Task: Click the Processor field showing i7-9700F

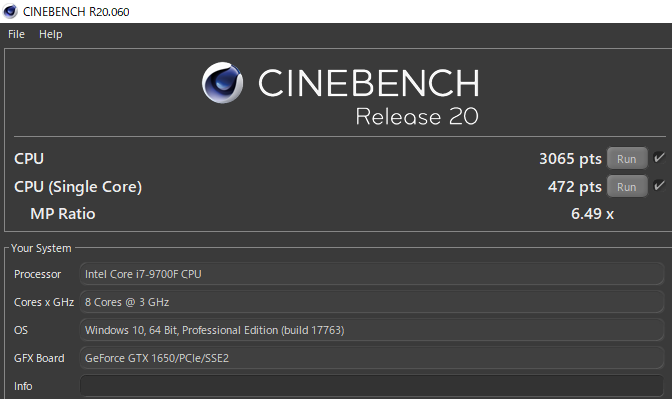Action: [x=372, y=274]
